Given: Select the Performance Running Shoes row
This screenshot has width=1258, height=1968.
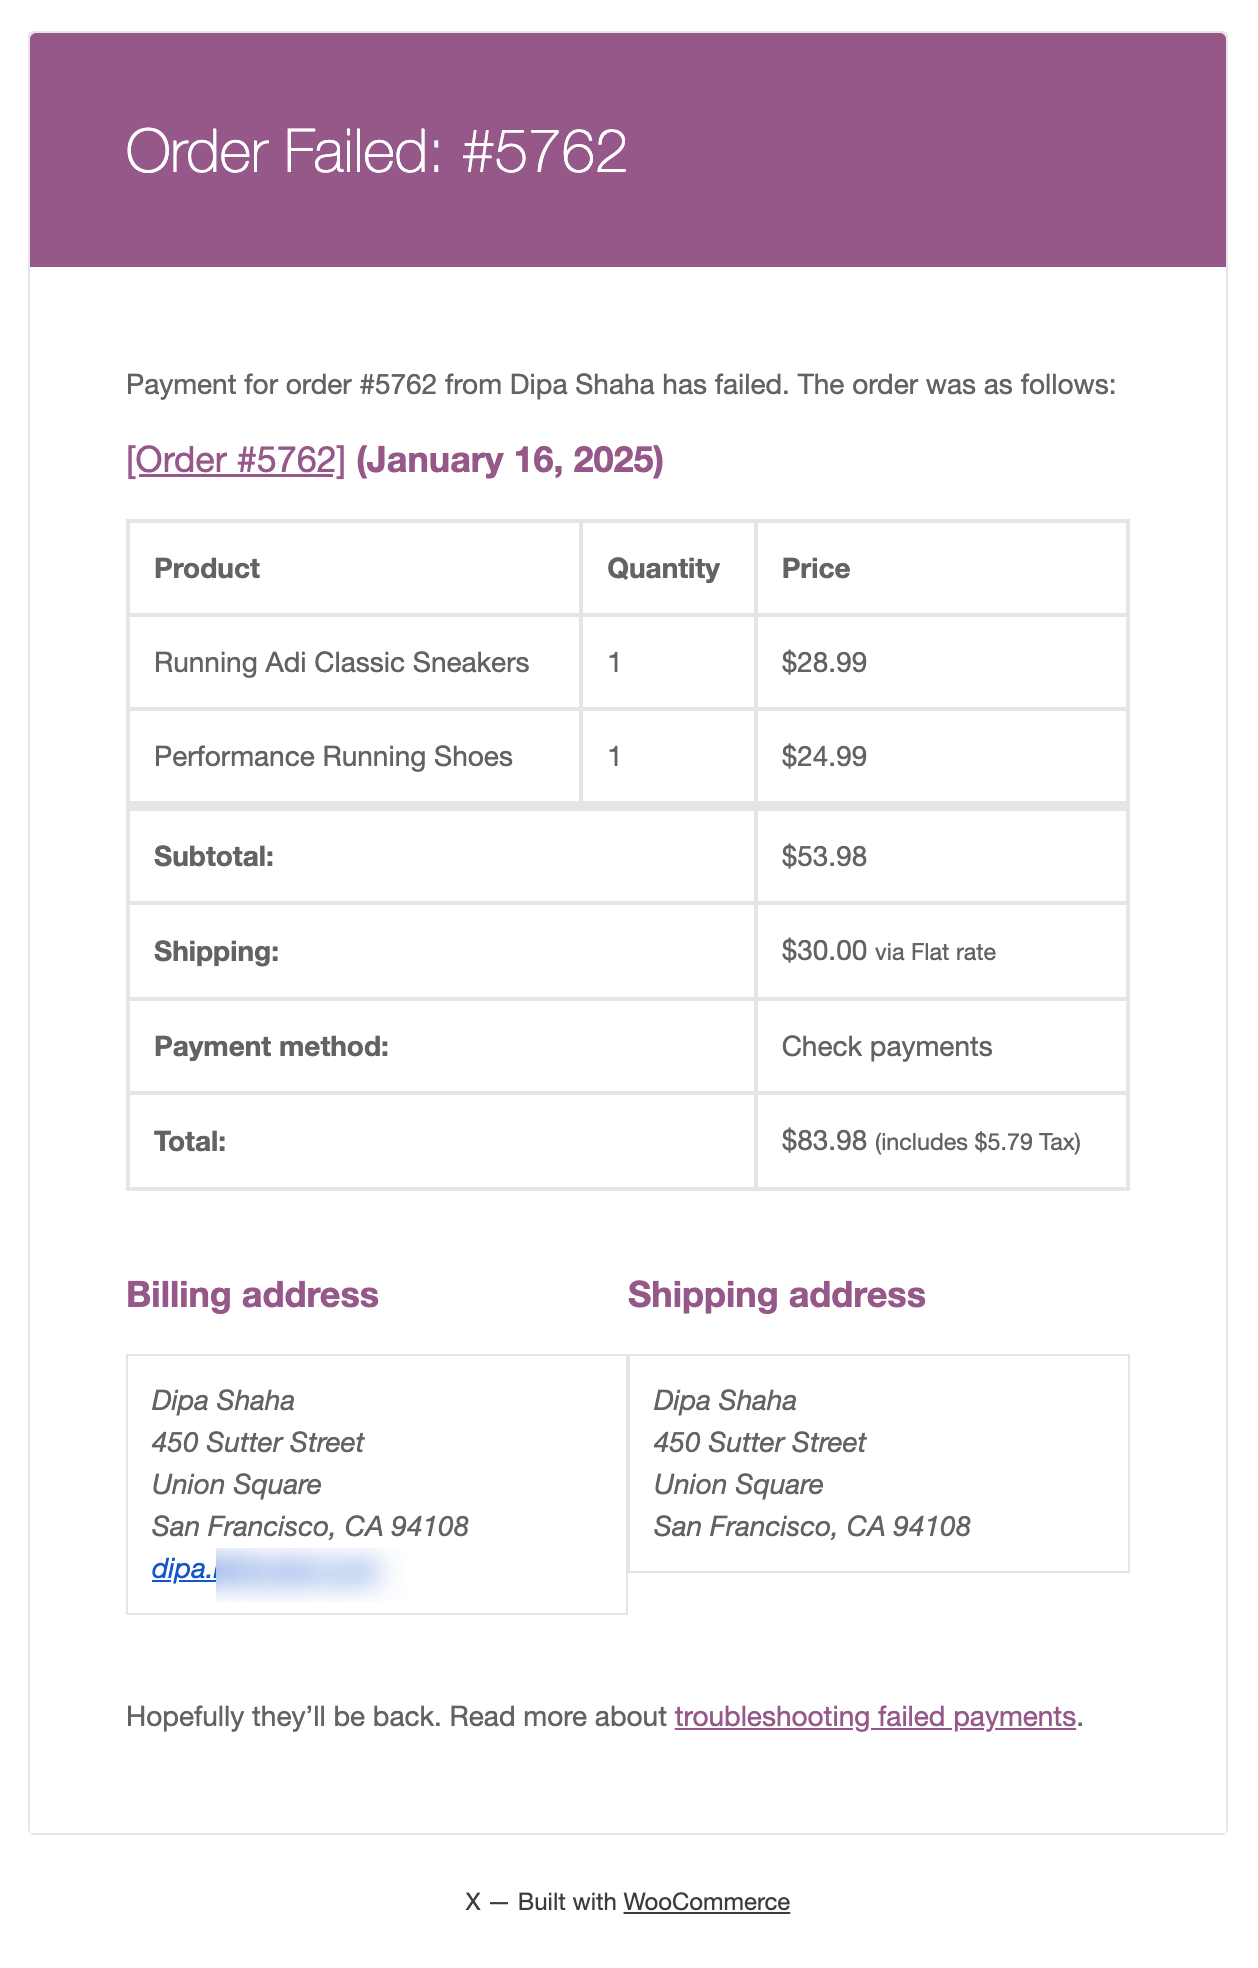Looking at the screenshot, I should [628, 756].
